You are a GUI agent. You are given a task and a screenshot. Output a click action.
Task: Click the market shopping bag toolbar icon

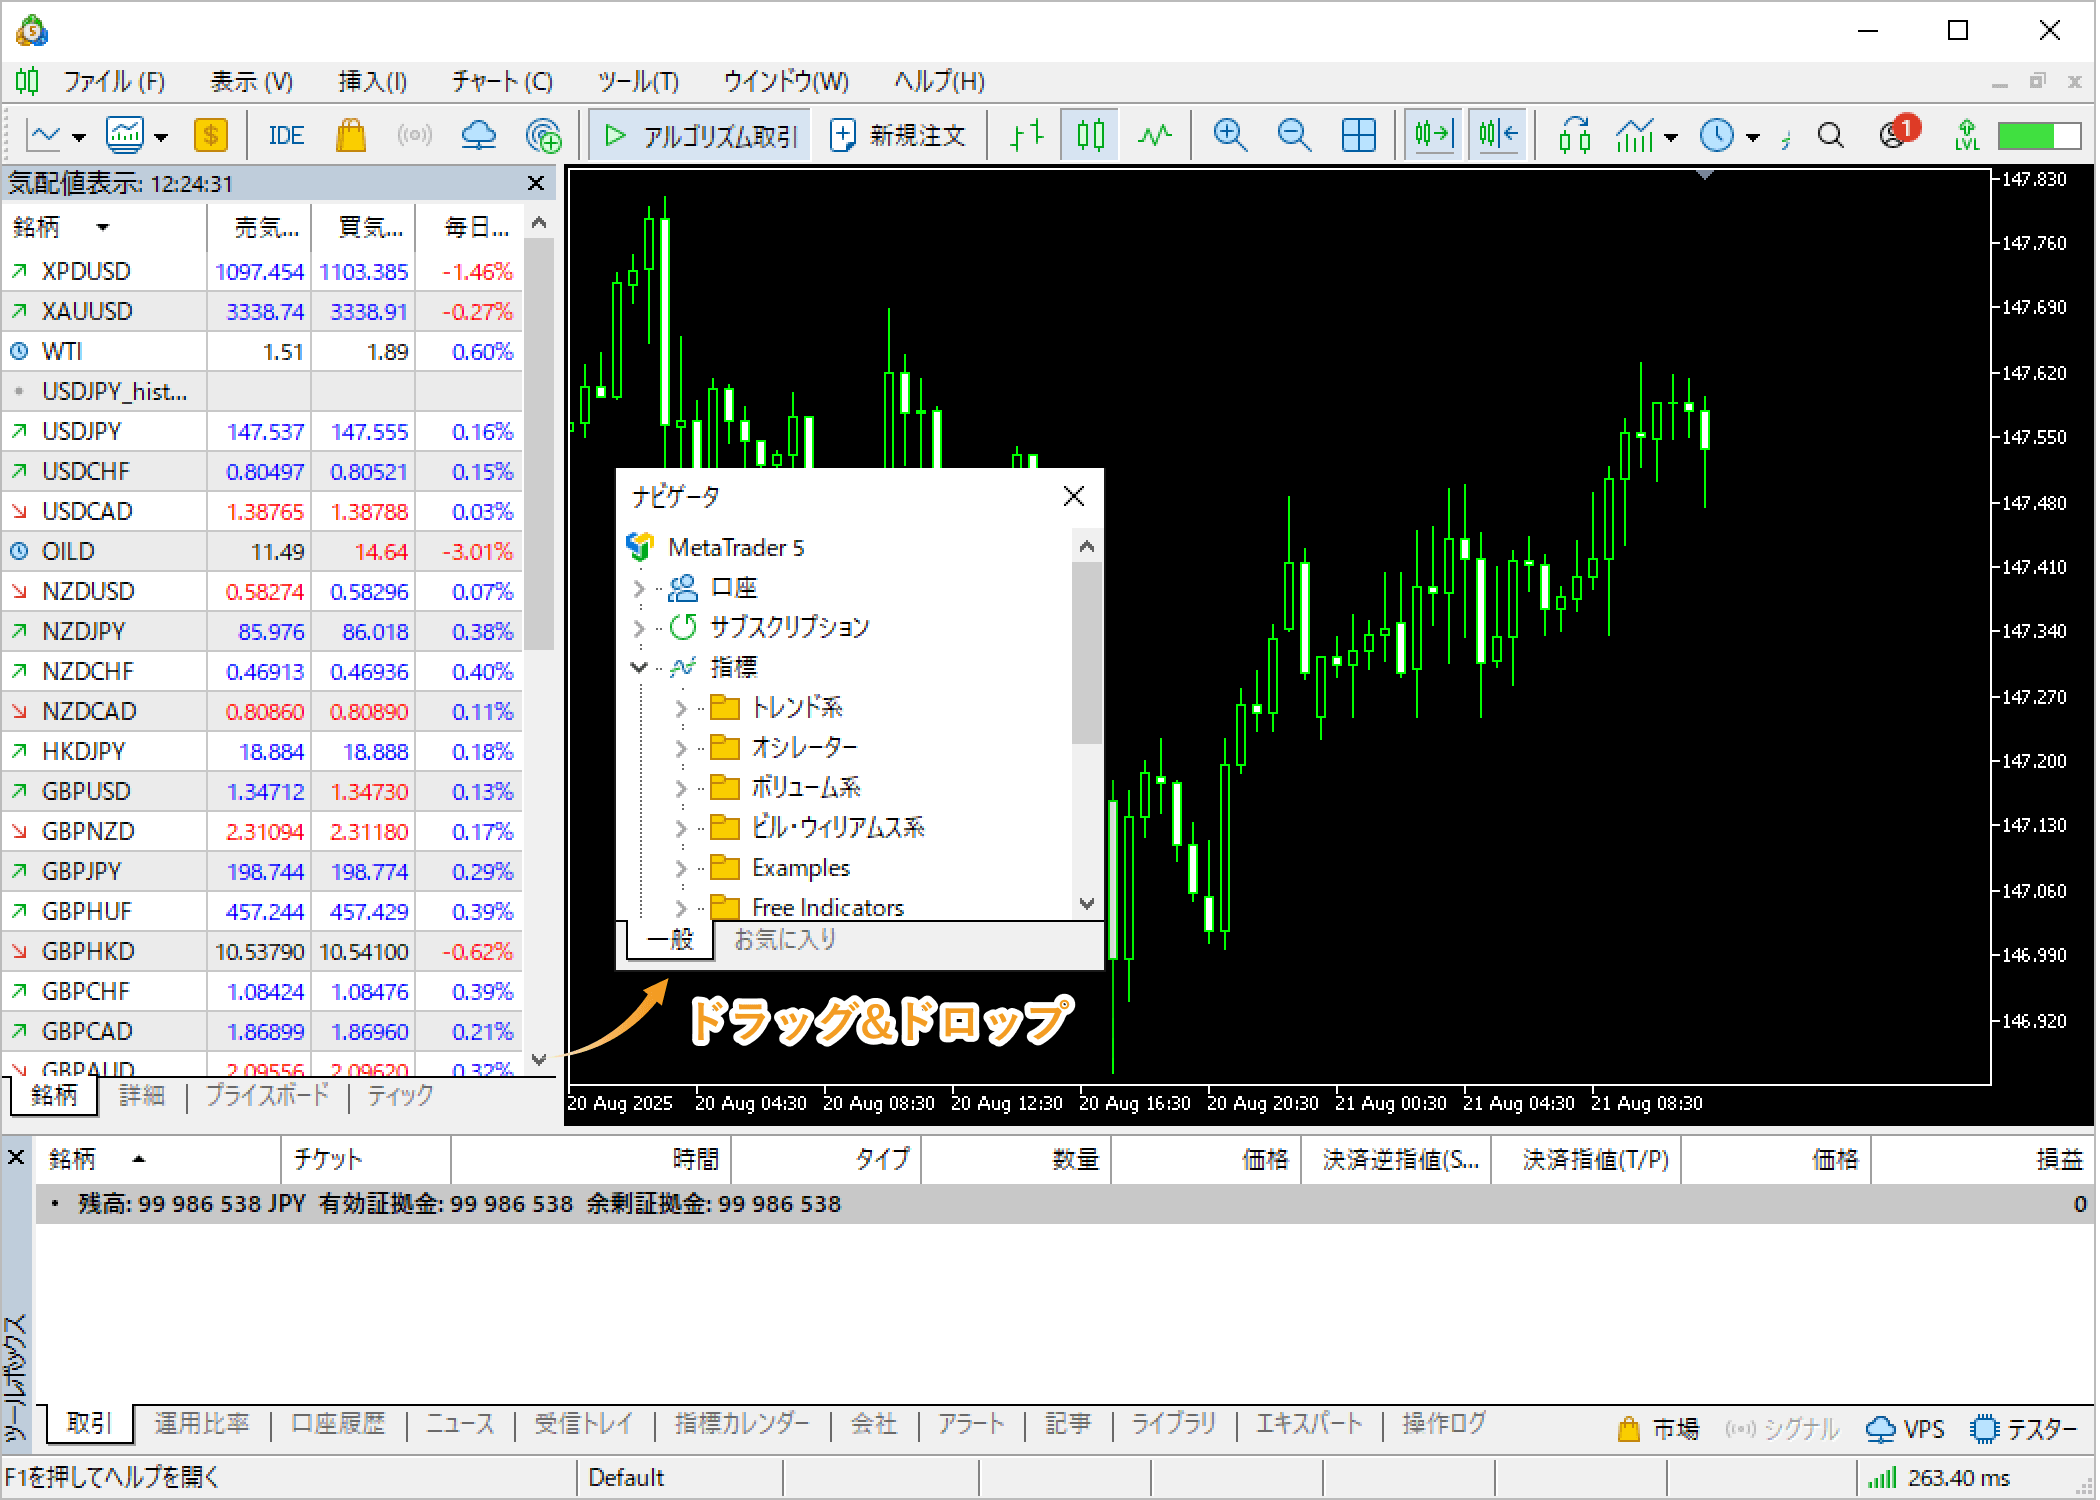(350, 135)
